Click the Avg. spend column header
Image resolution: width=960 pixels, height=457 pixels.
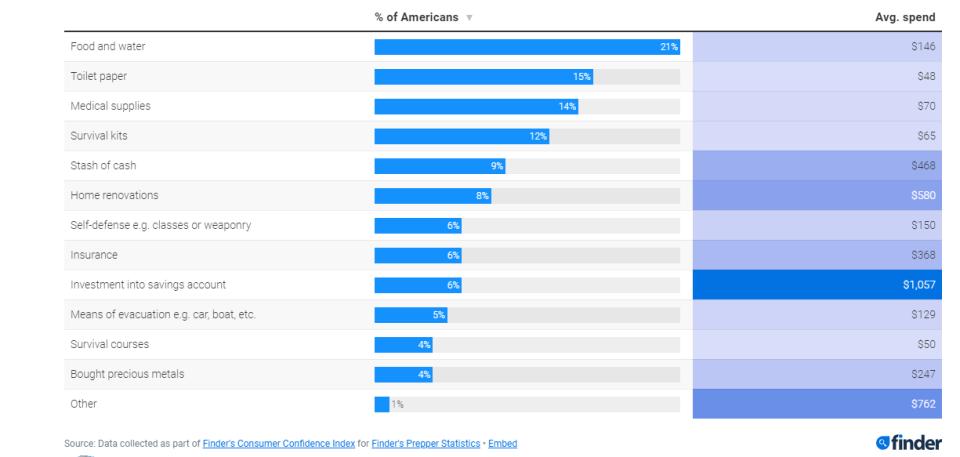click(x=905, y=18)
